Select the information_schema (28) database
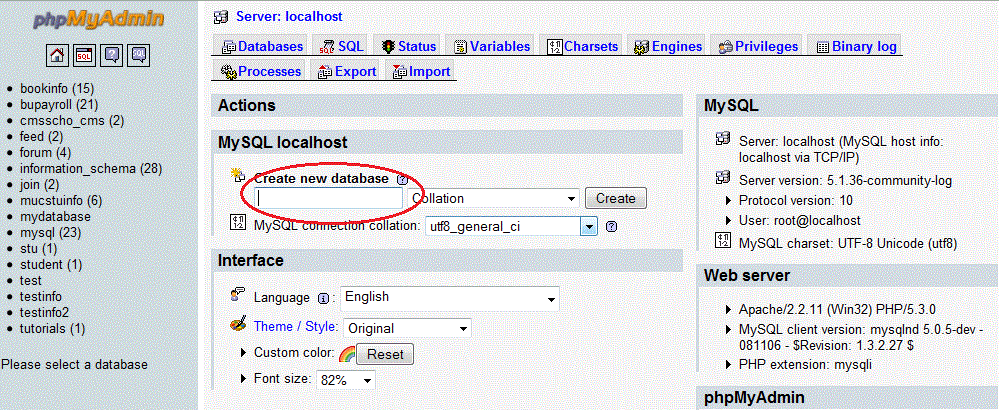This screenshot has width=999, height=410. (x=91, y=169)
